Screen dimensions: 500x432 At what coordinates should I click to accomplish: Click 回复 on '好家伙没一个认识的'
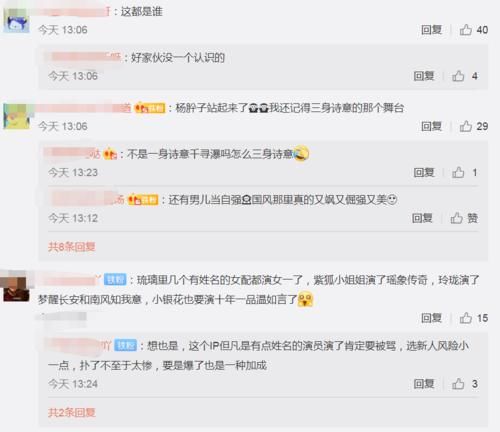click(x=424, y=76)
